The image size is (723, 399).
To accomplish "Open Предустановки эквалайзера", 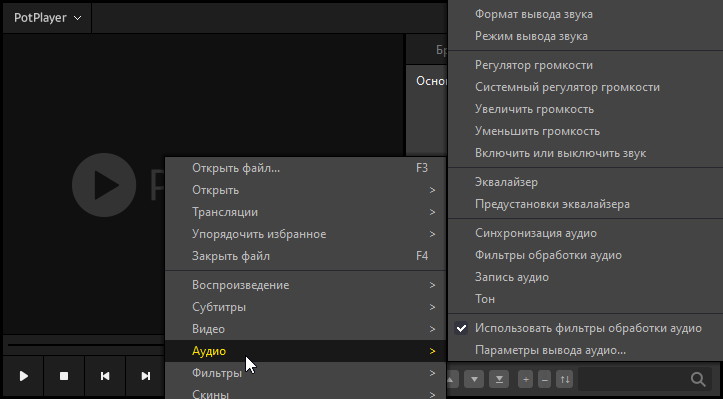I will (586, 204).
